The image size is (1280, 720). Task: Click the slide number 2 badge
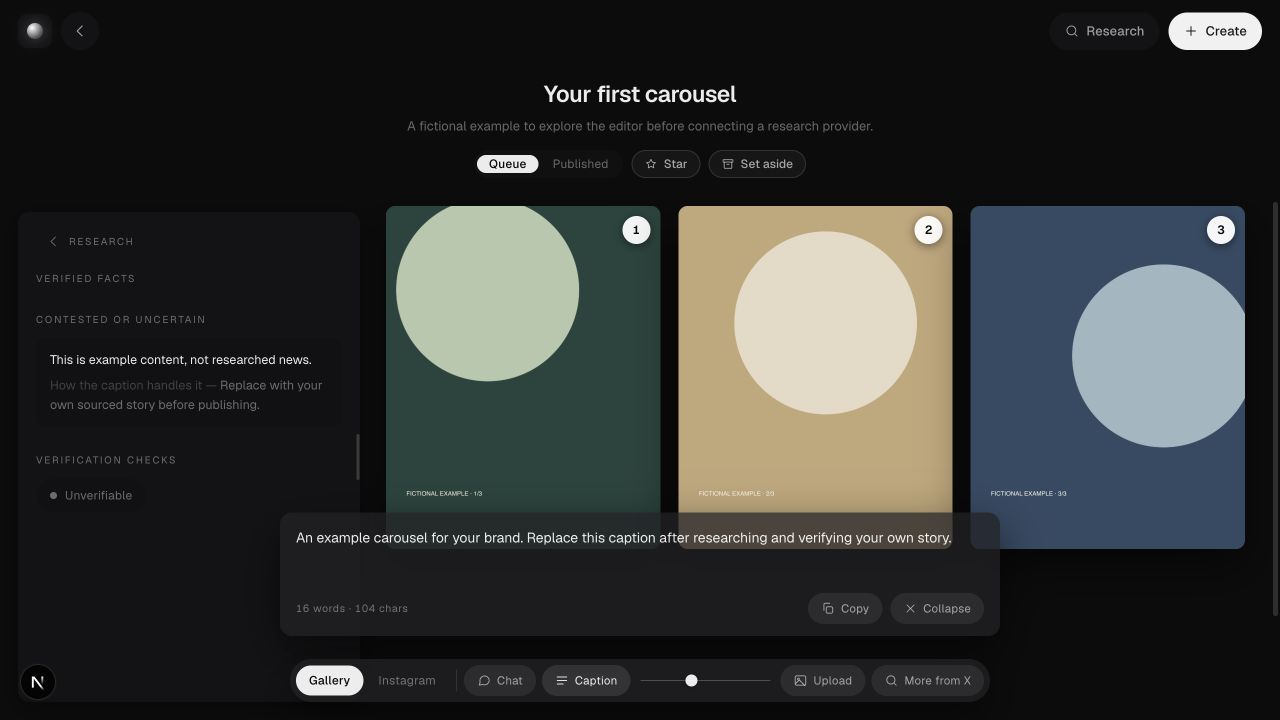928,230
